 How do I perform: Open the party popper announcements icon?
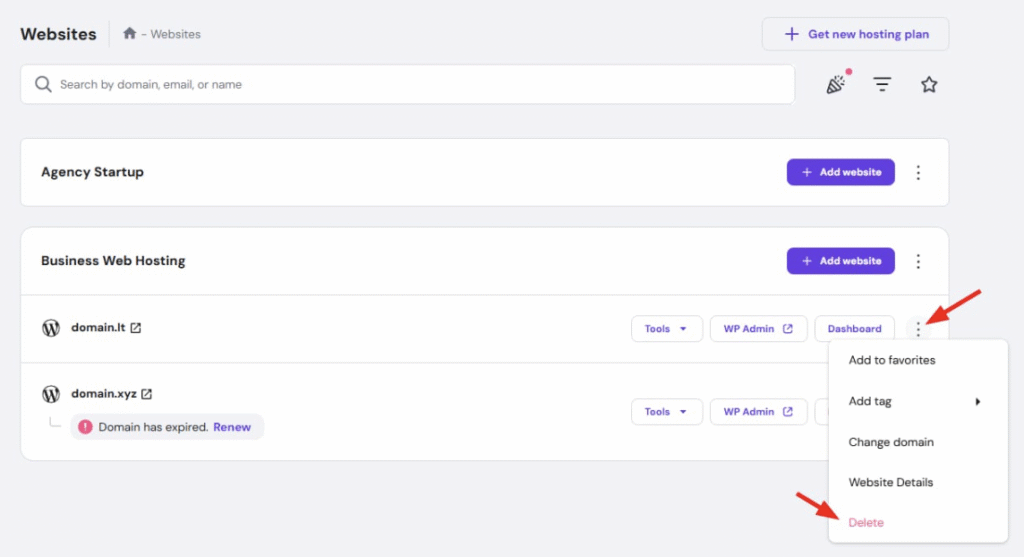click(836, 85)
